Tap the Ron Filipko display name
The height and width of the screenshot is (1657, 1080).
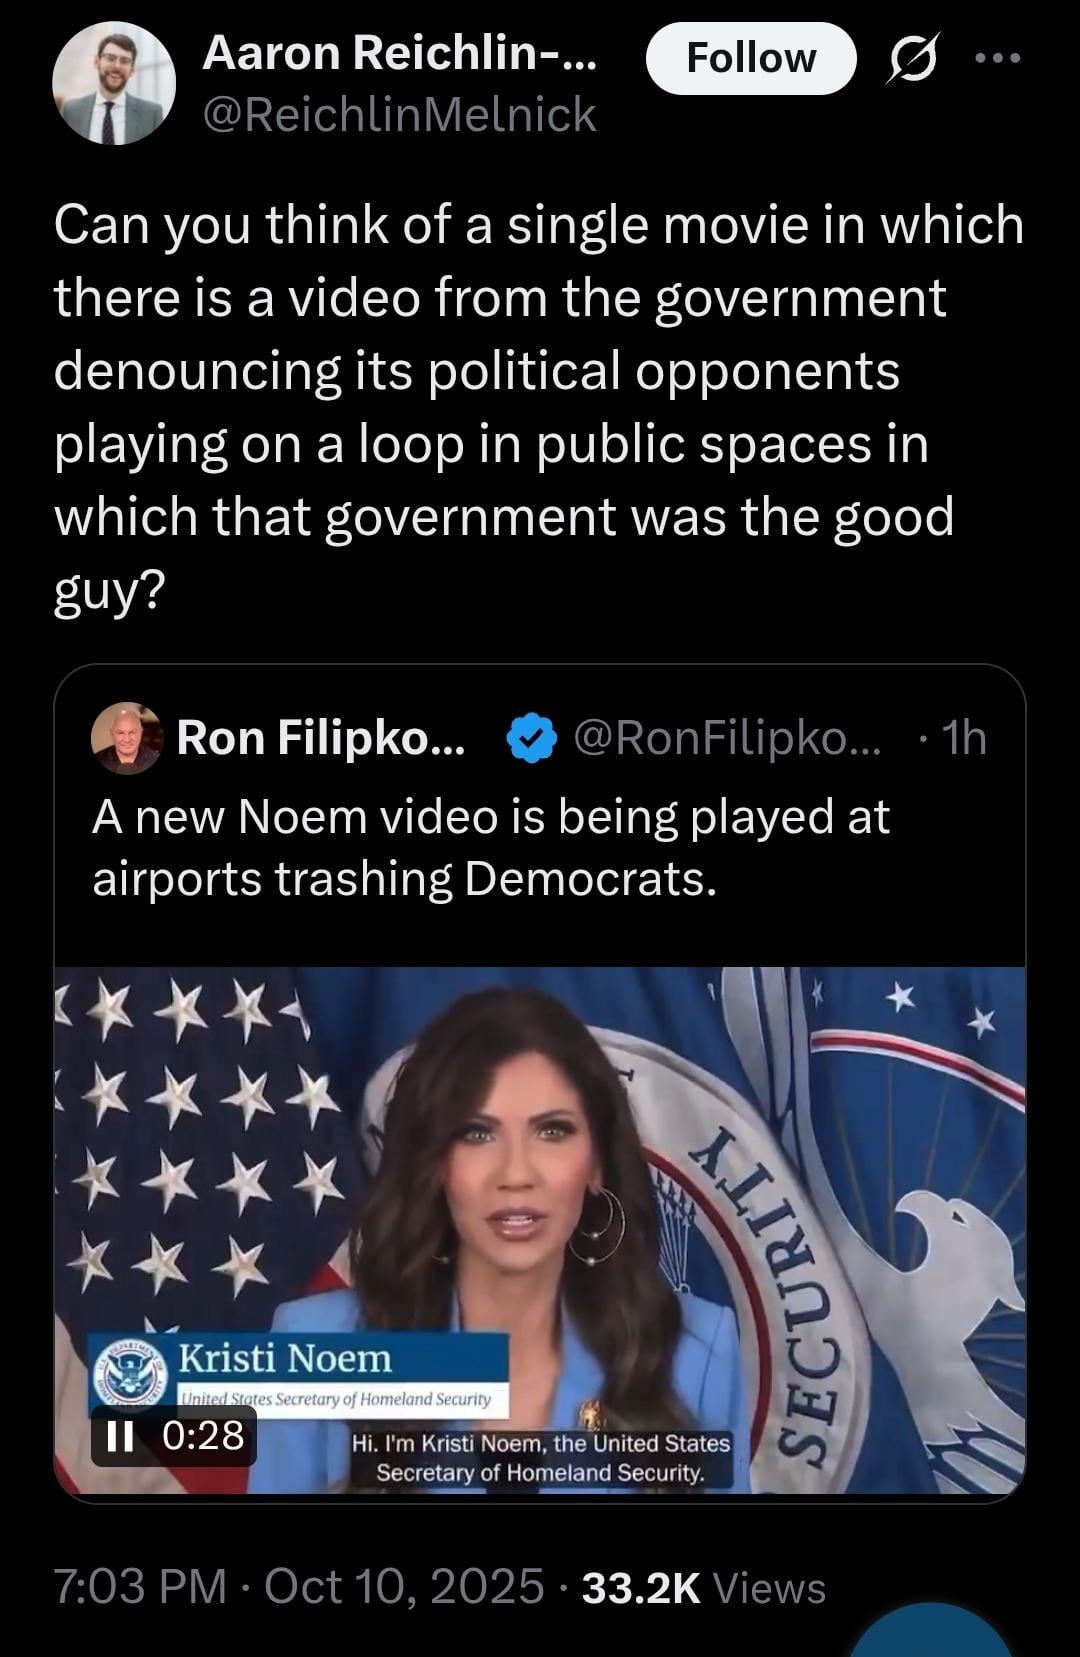click(320, 738)
